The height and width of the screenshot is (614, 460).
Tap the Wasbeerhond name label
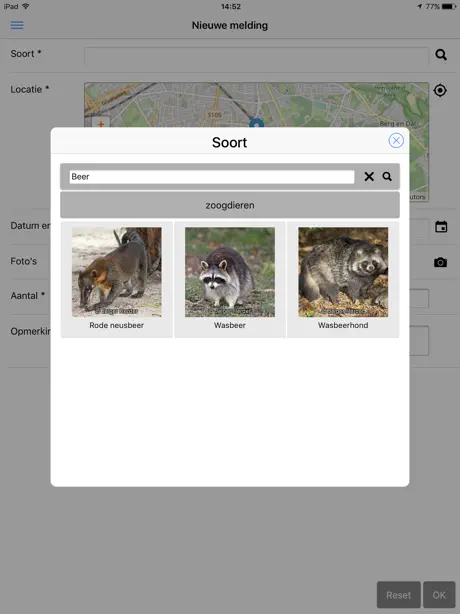[x=343, y=325]
